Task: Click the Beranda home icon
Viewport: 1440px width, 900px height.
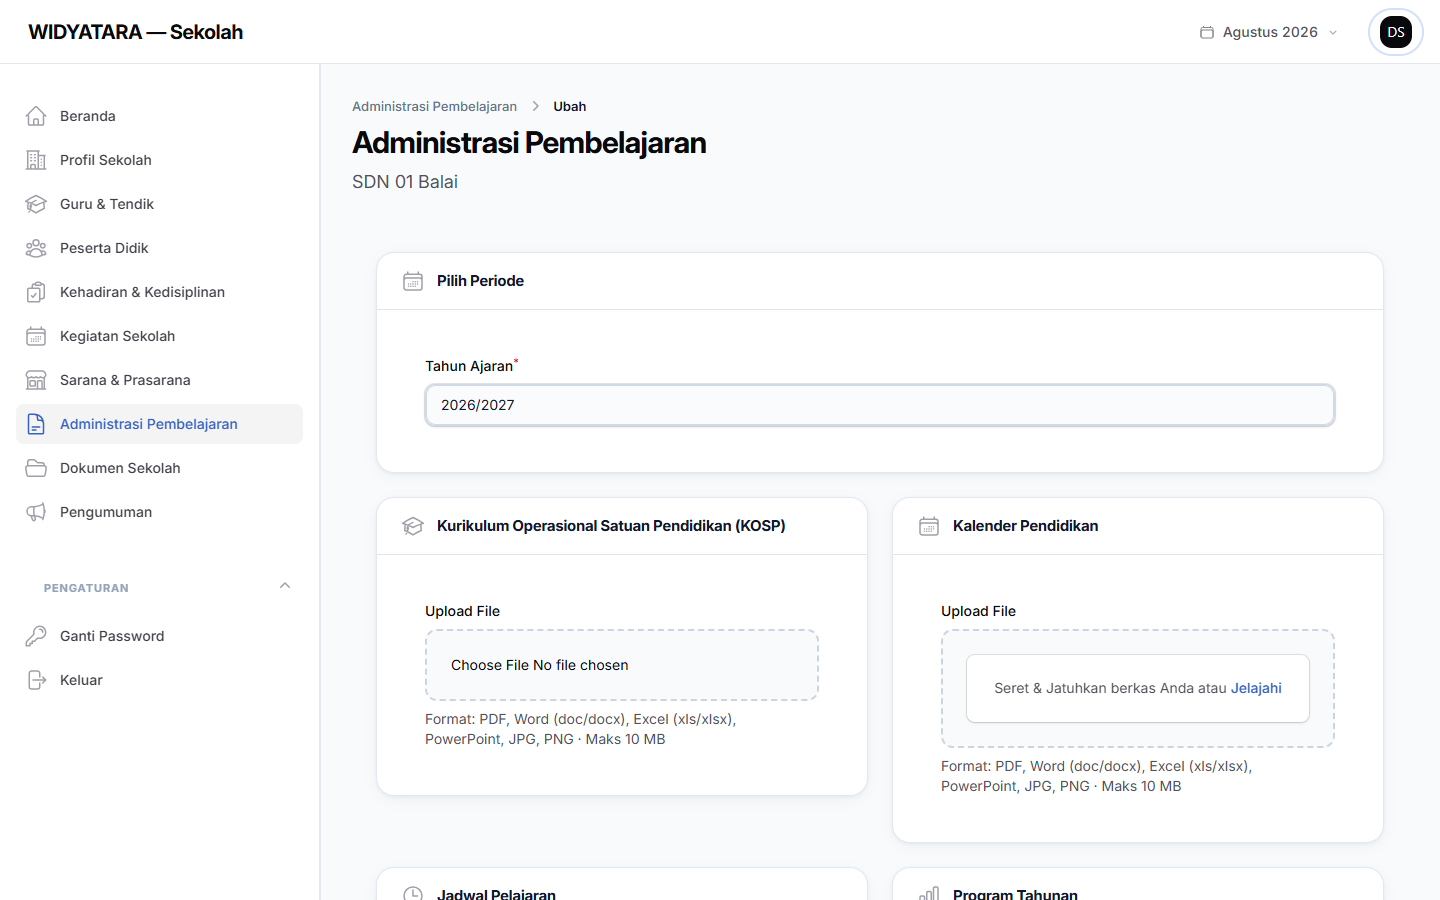Action: tap(36, 116)
